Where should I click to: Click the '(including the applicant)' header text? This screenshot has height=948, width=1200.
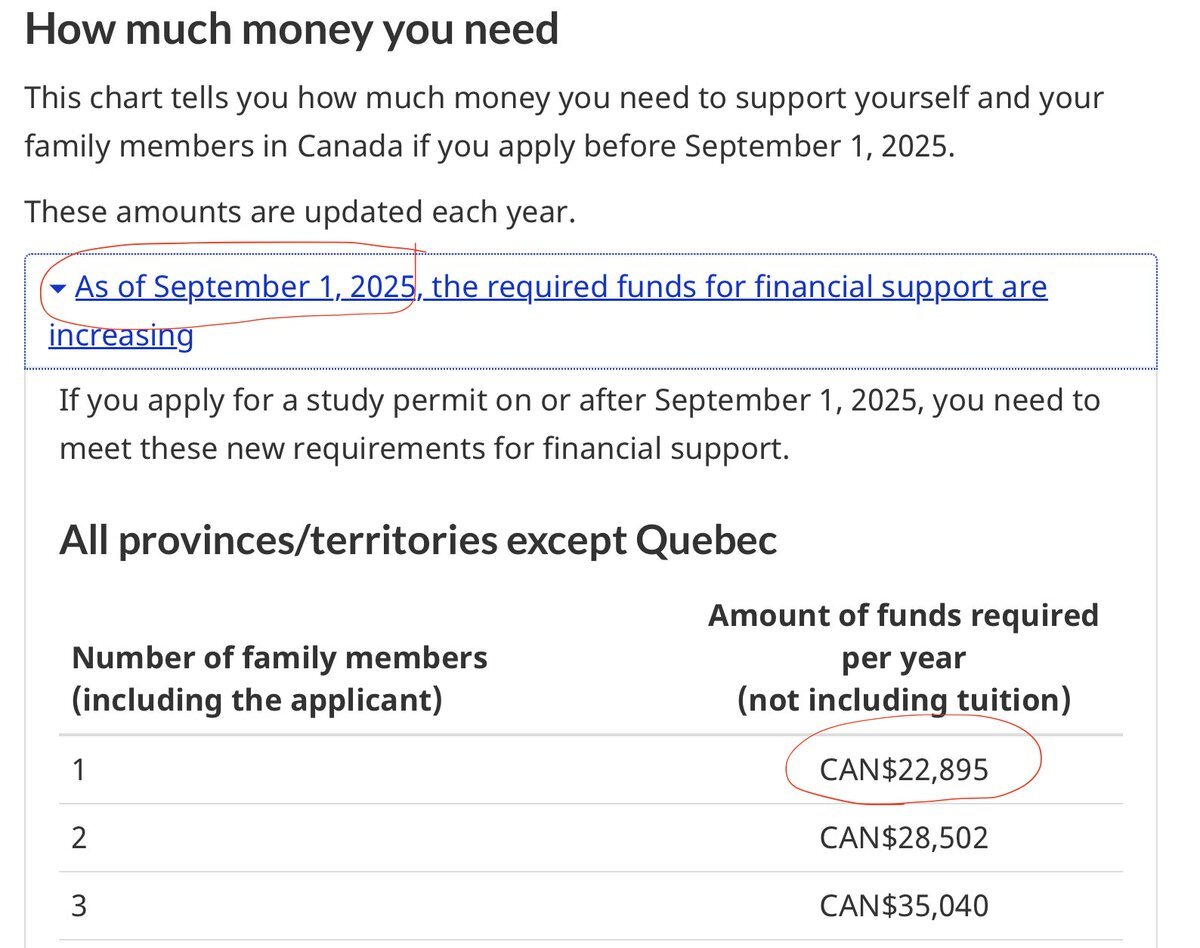click(x=257, y=700)
